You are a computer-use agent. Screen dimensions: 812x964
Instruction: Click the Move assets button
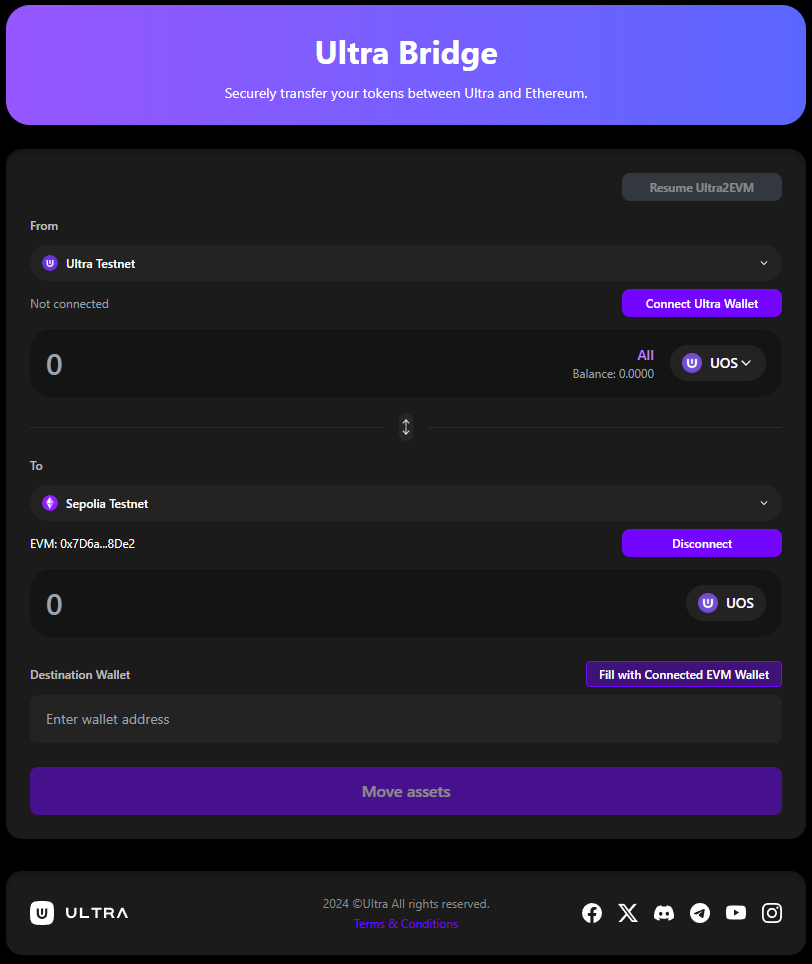[406, 790]
